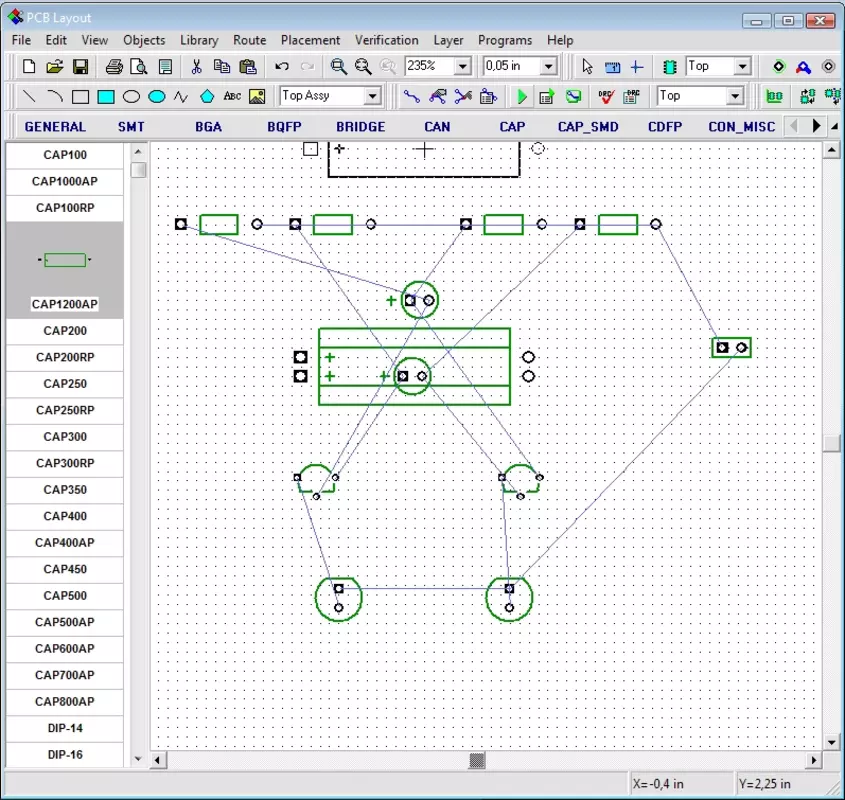This screenshot has height=800, width=845.
Task: Paste from clipboard icon
Action: click(x=247, y=66)
